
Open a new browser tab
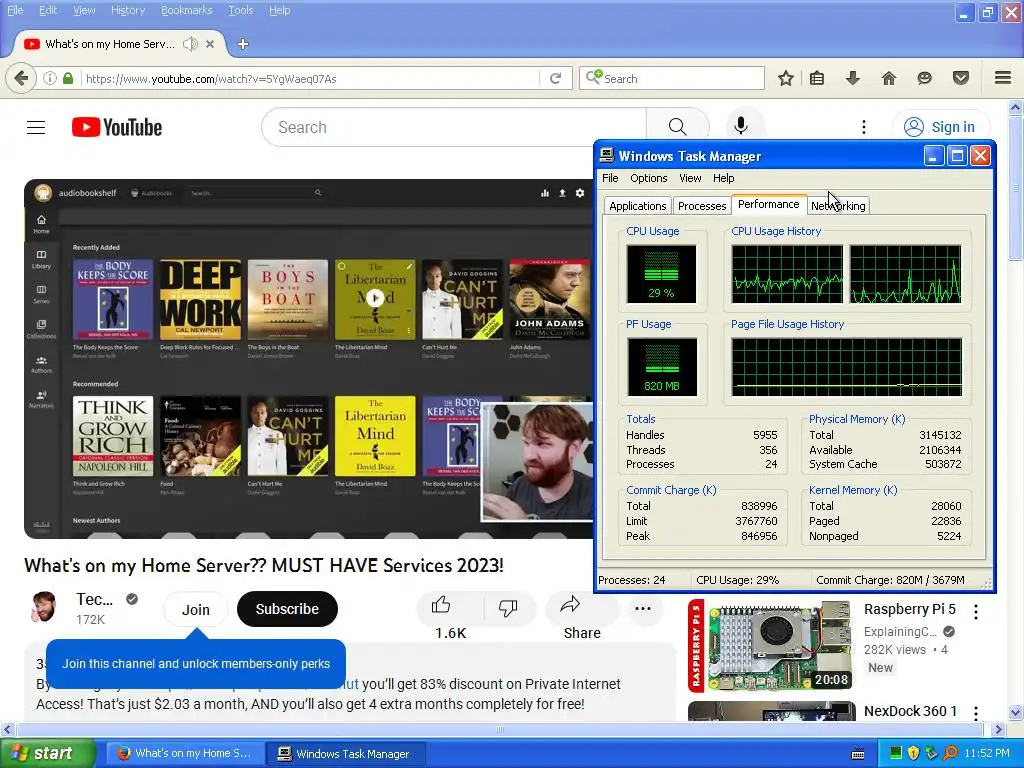pyautogui.click(x=243, y=44)
